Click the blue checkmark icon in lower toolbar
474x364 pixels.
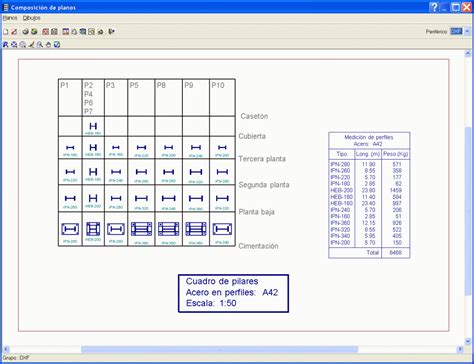tap(57, 44)
